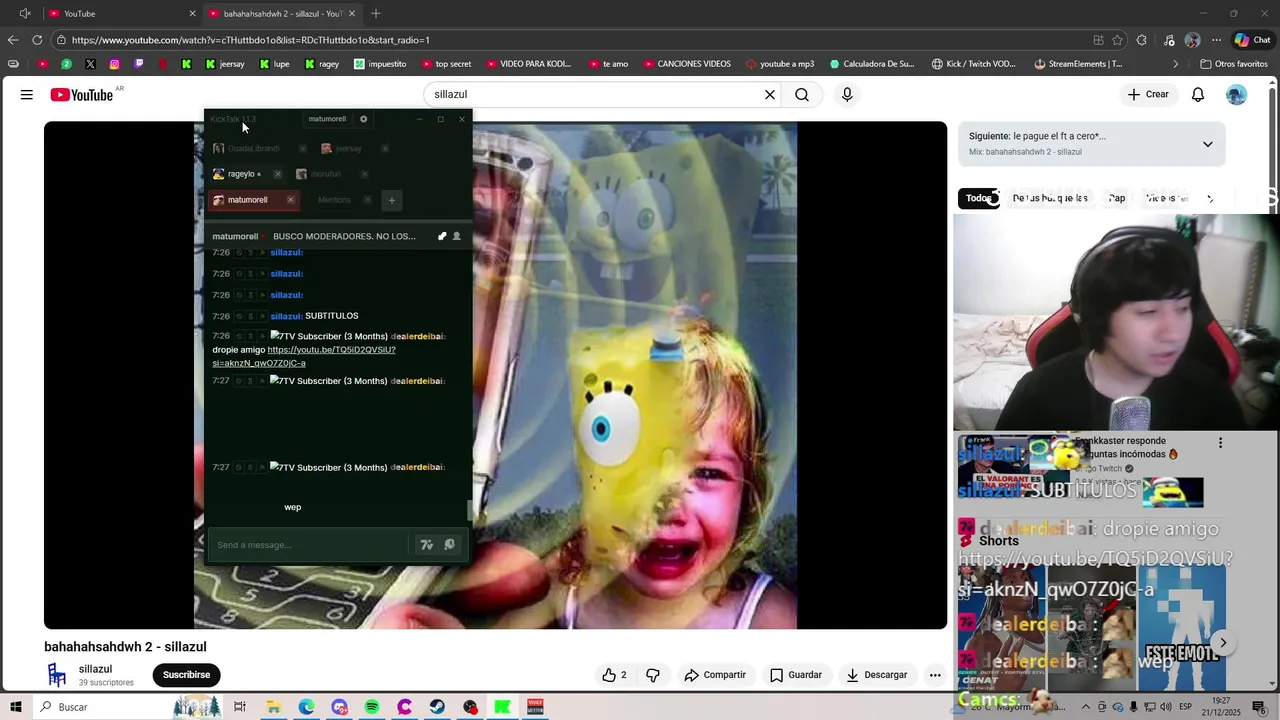Open Spotify from the taskbar

coord(372,707)
